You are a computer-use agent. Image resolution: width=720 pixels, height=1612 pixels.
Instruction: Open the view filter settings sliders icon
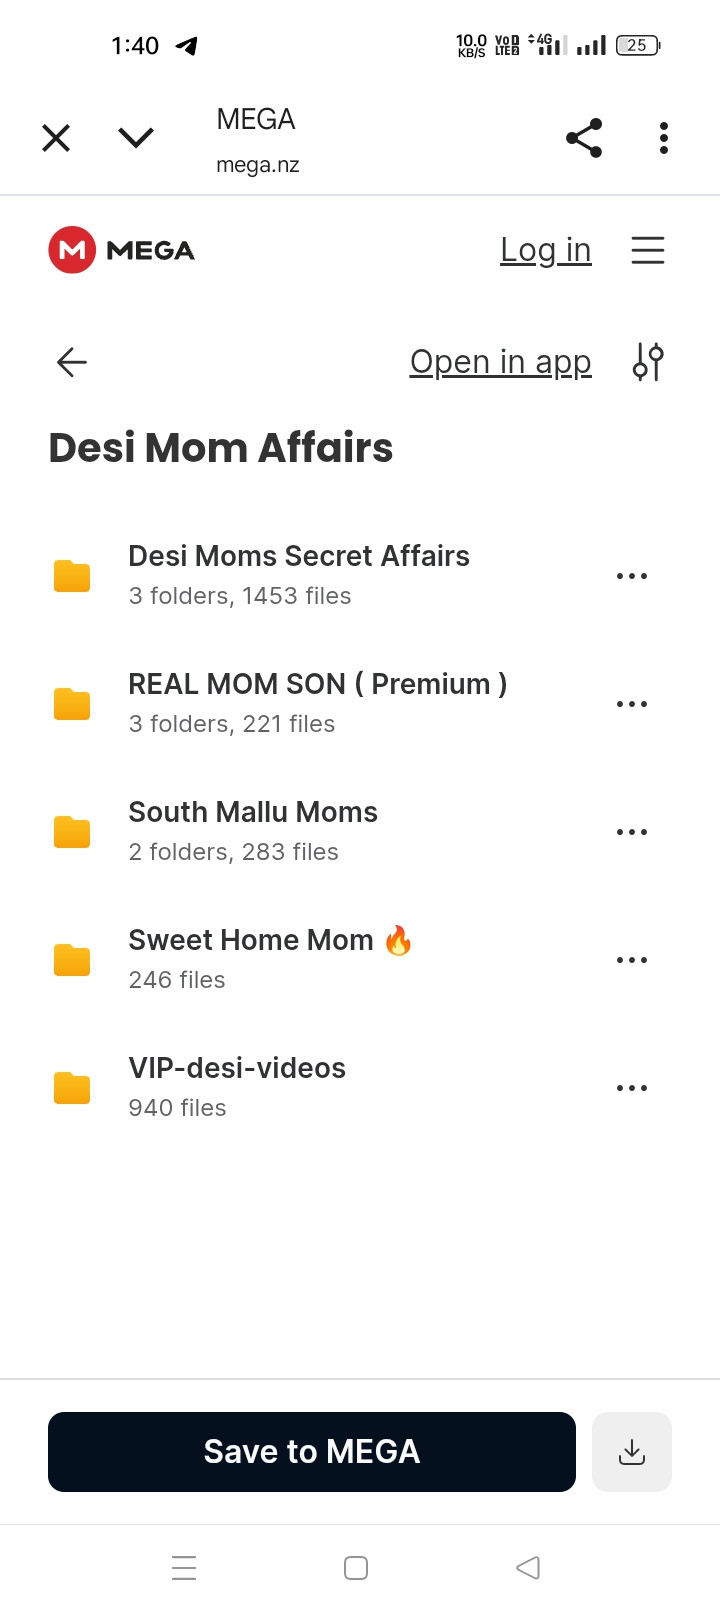[x=648, y=362]
